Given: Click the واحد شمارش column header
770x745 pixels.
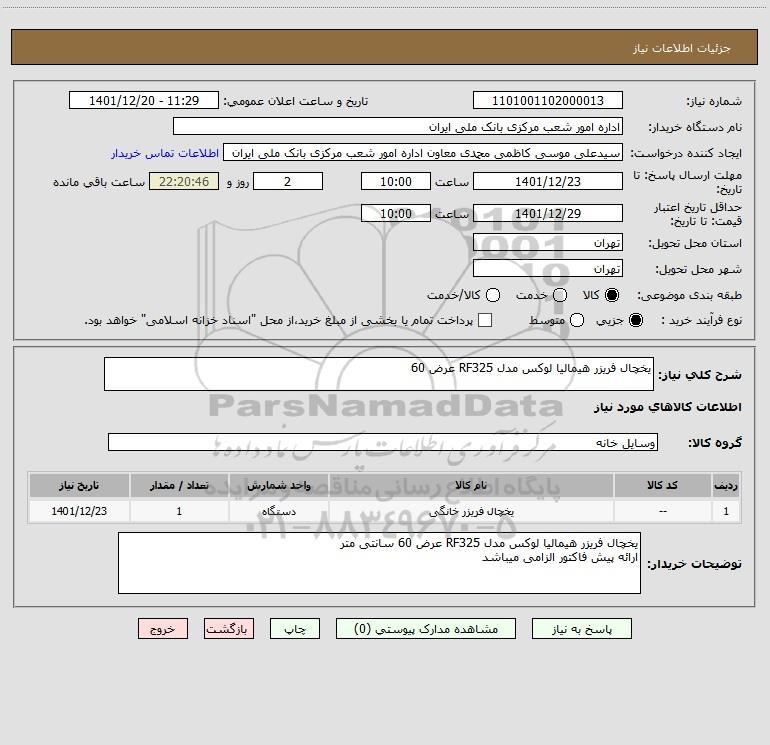Looking at the screenshot, I should (x=278, y=485).
